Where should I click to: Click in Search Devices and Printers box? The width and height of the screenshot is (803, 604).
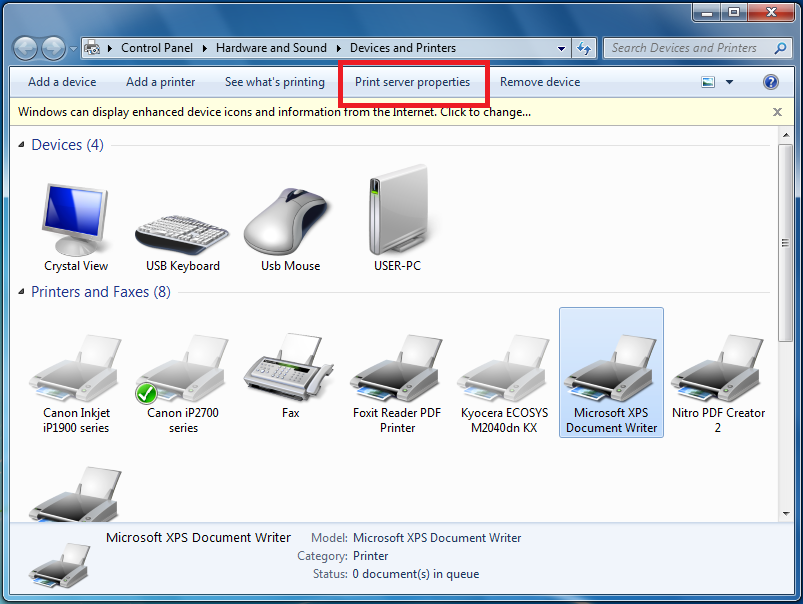(684, 48)
